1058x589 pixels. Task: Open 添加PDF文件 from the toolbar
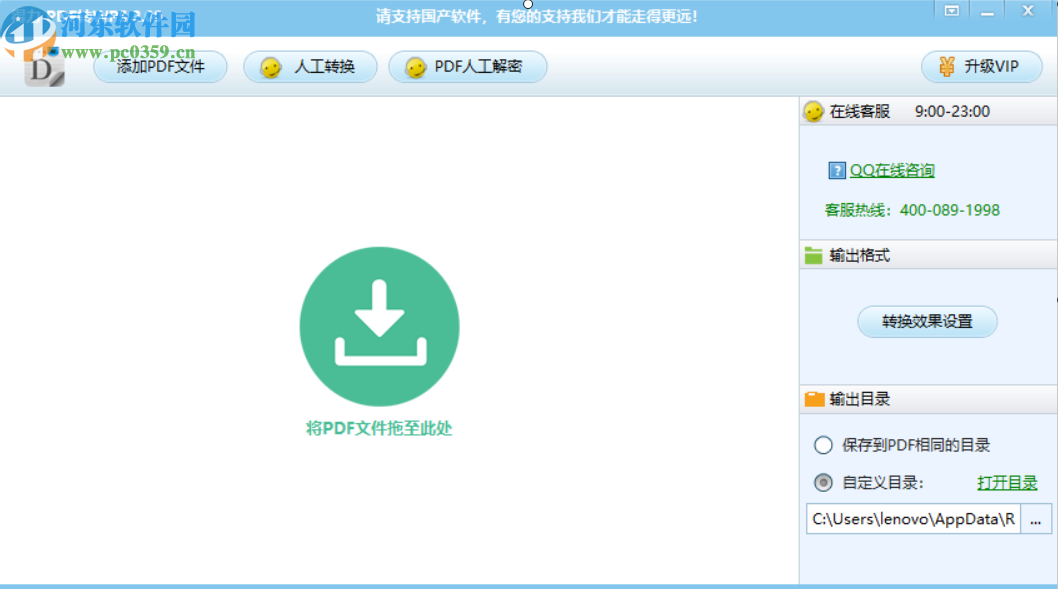(161, 67)
